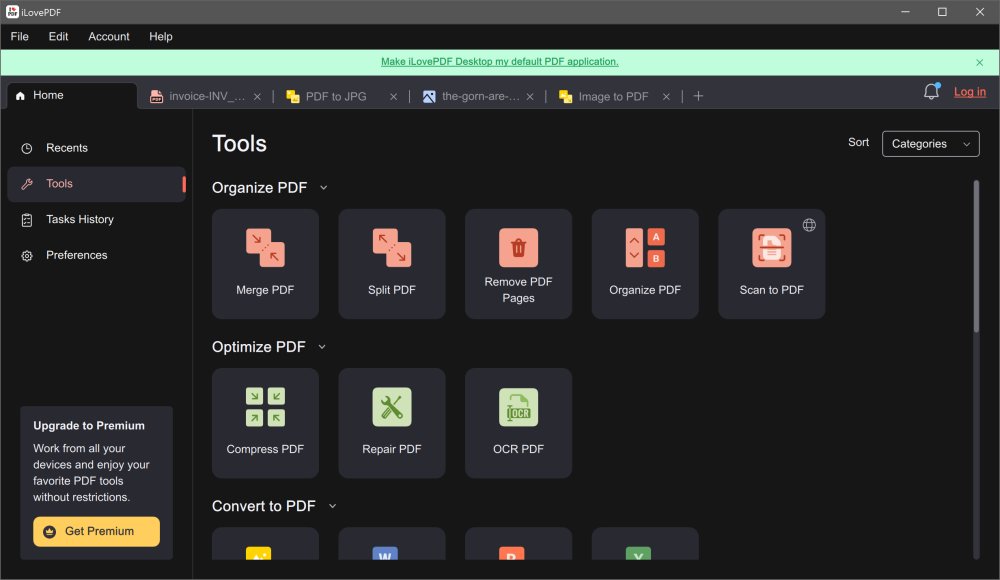Dismiss the default PDF application banner
The image size is (1000, 580).
[980, 63]
